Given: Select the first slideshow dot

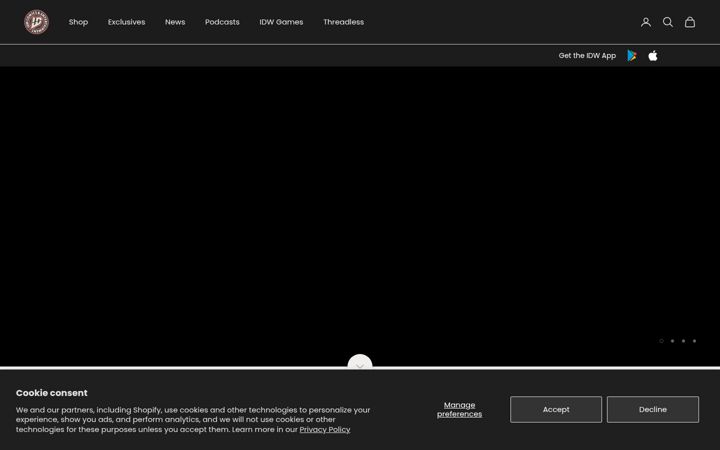Looking at the screenshot, I should (661, 341).
